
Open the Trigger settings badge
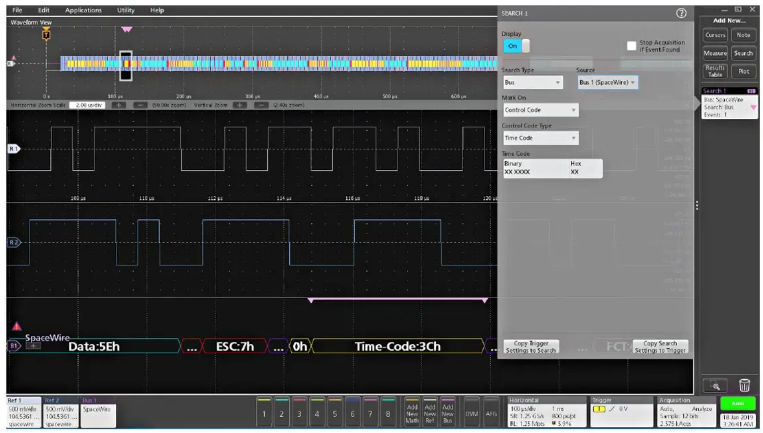click(621, 412)
